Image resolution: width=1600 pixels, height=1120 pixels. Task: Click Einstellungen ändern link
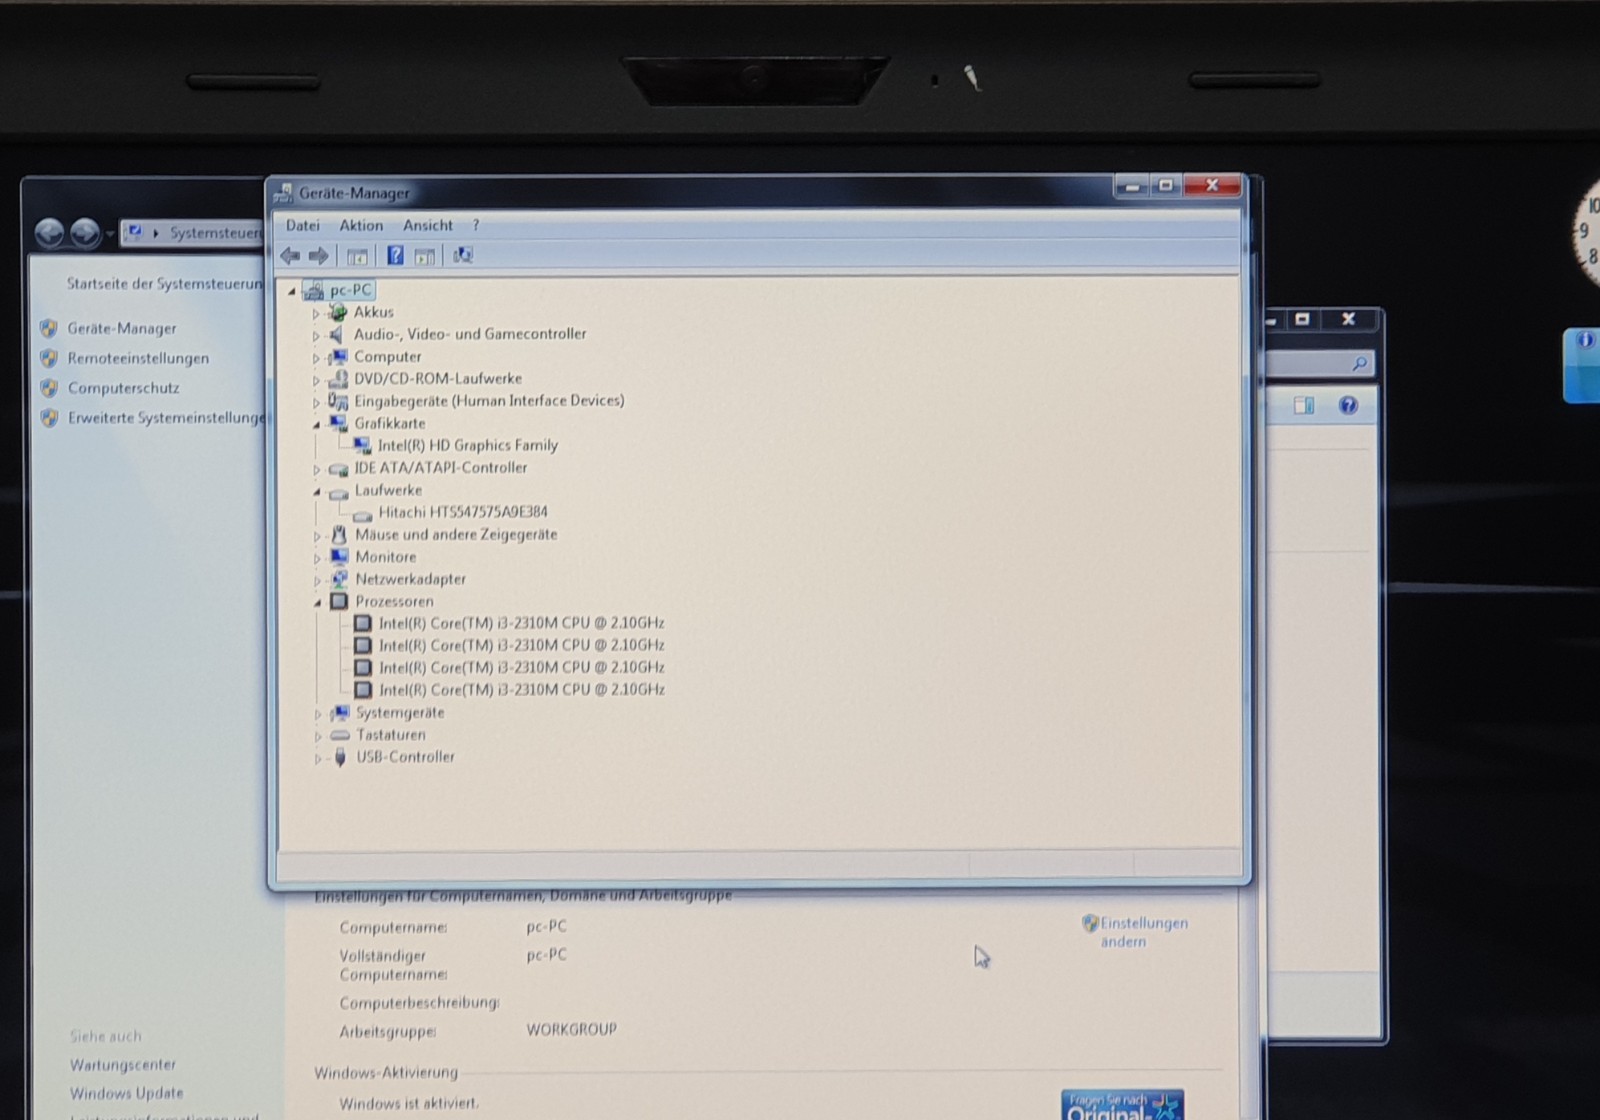(1144, 932)
